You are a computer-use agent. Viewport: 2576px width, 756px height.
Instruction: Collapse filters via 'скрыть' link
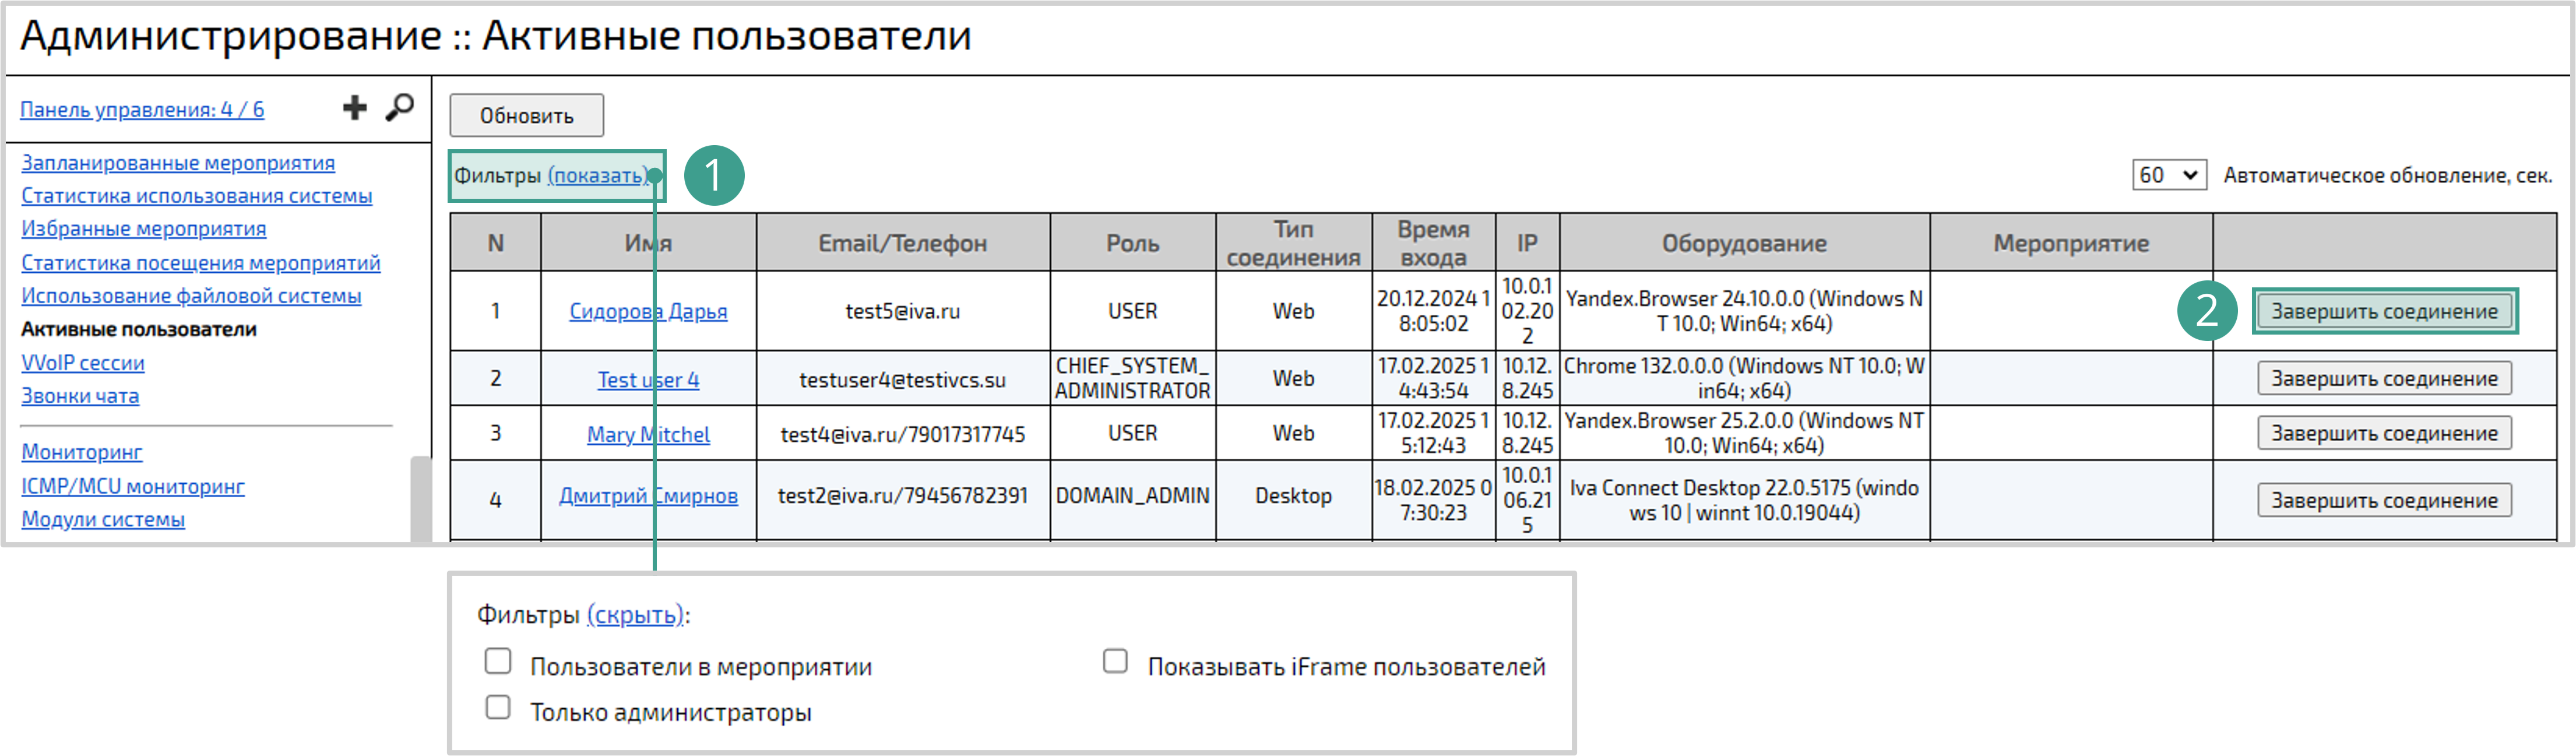pyautogui.click(x=635, y=615)
